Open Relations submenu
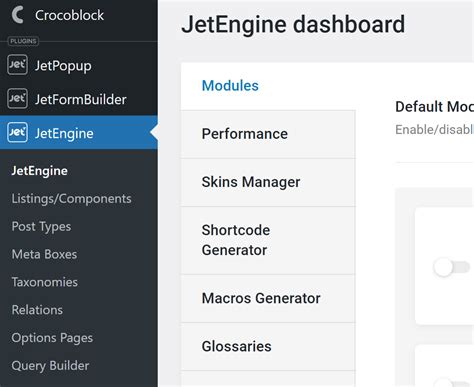The image size is (474, 387). click(37, 310)
